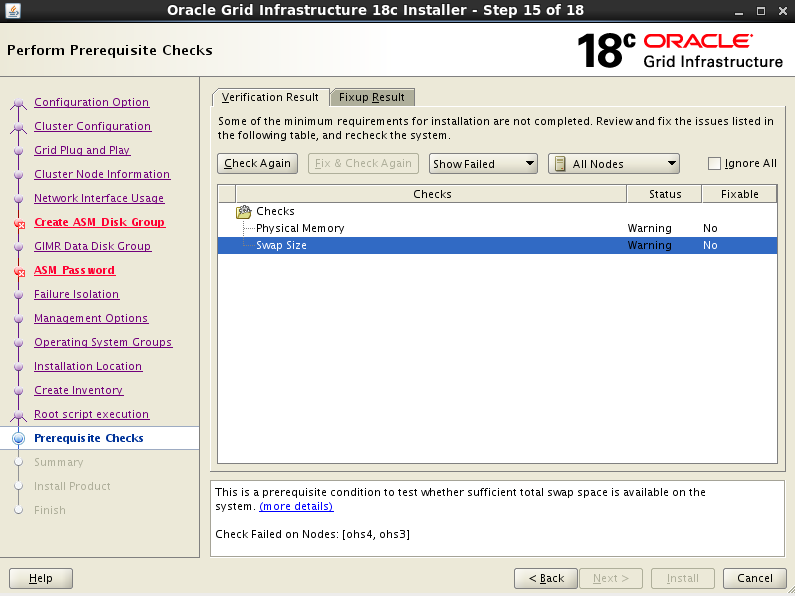
Task: Click the Checks column header
Action: coord(431,194)
